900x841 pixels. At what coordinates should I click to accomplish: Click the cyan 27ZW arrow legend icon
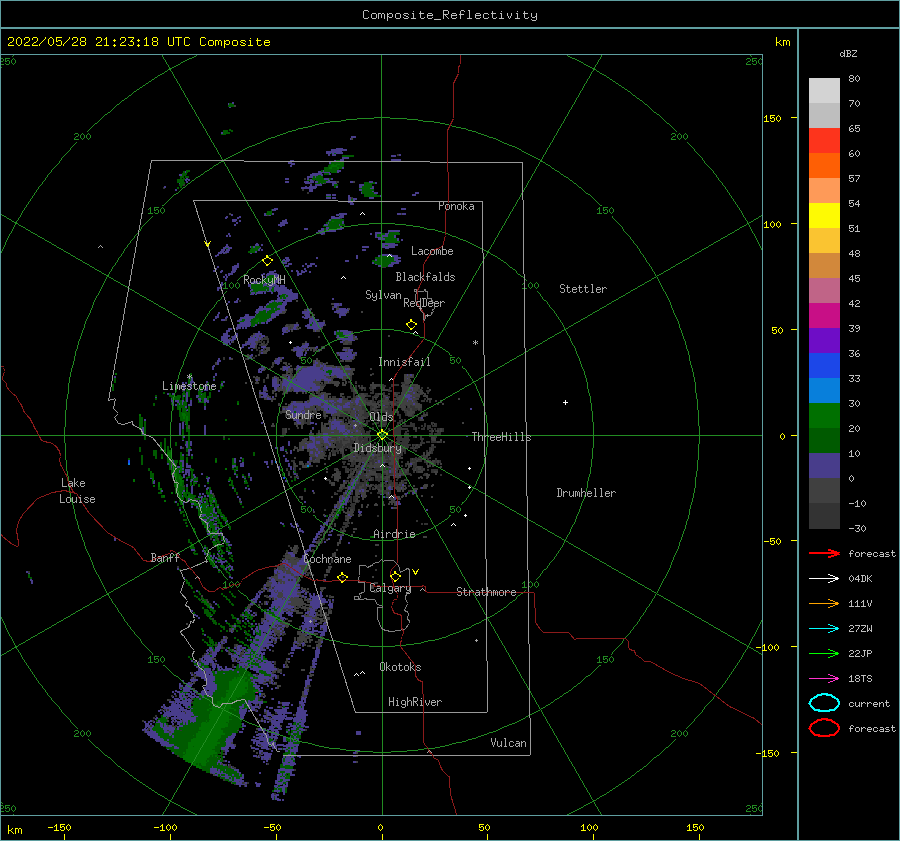pos(824,629)
